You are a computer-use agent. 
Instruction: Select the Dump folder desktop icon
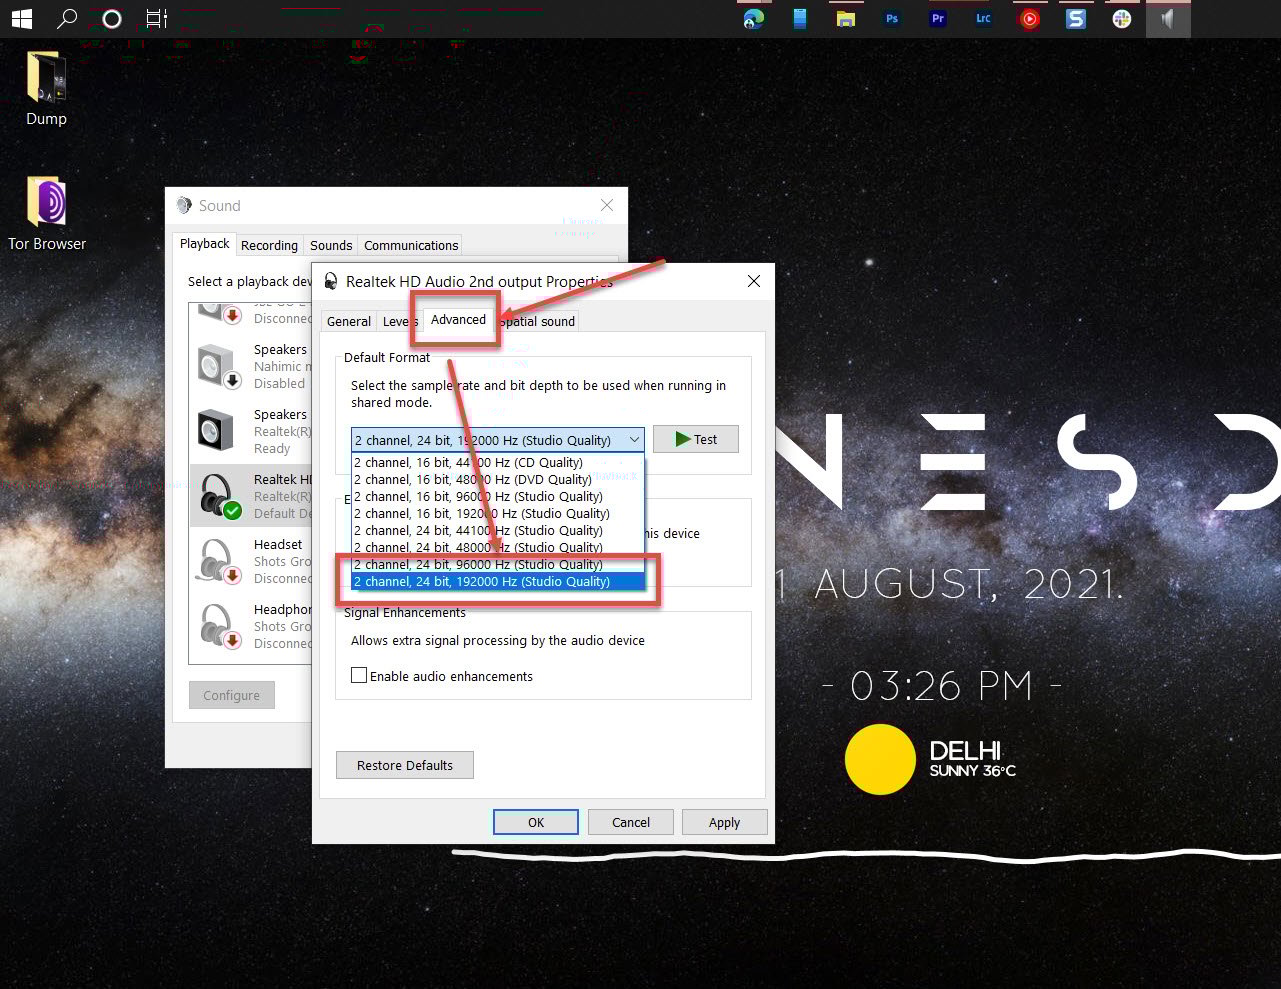(46, 89)
